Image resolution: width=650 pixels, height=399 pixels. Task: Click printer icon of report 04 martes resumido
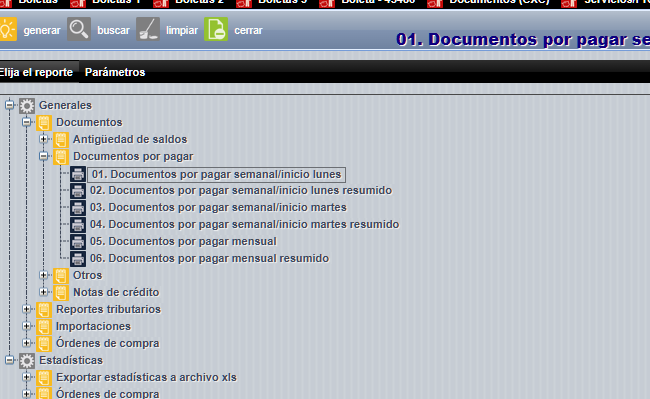tap(78, 225)
